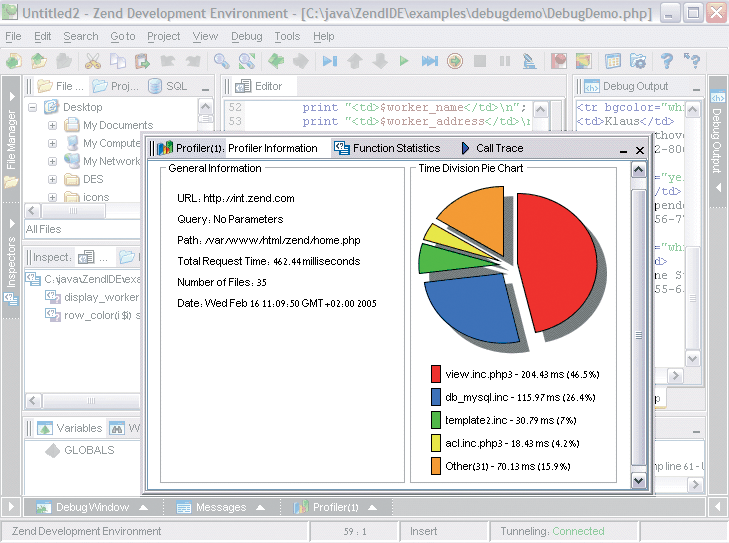Minimize the Debug Output panel
This screenshot has width=729, height=543.
click(696, 88)
